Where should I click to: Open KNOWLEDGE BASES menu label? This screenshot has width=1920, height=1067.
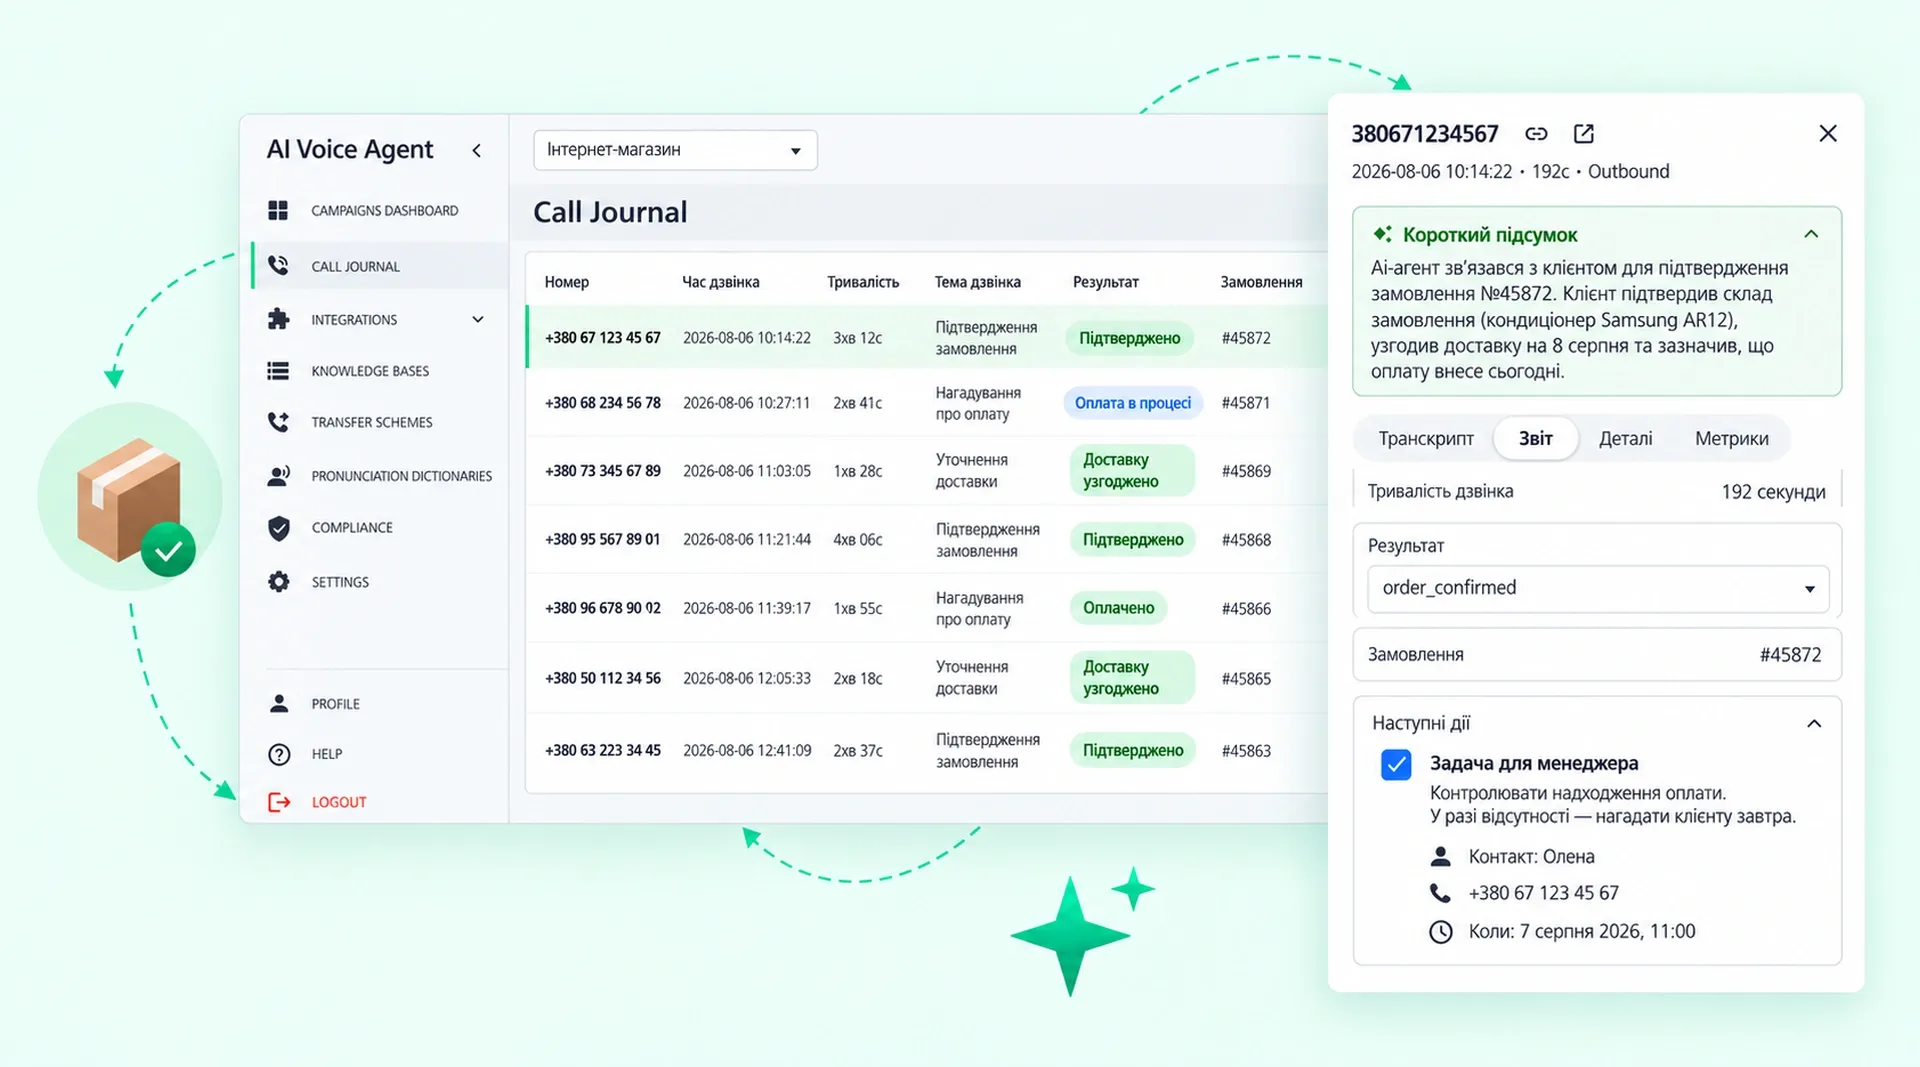tap(370, 371)
